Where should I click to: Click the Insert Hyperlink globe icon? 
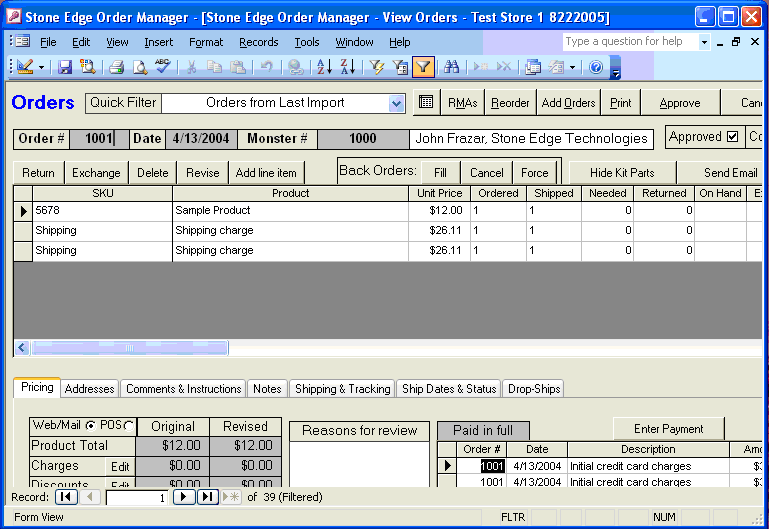[295, 67]
